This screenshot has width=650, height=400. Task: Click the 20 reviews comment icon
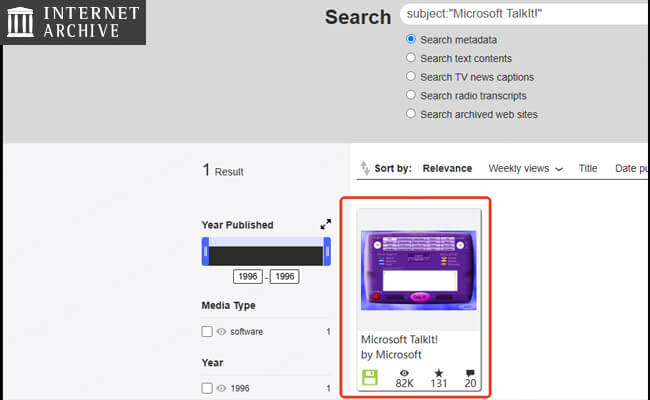pyautogui.click(x=470, y=373)
